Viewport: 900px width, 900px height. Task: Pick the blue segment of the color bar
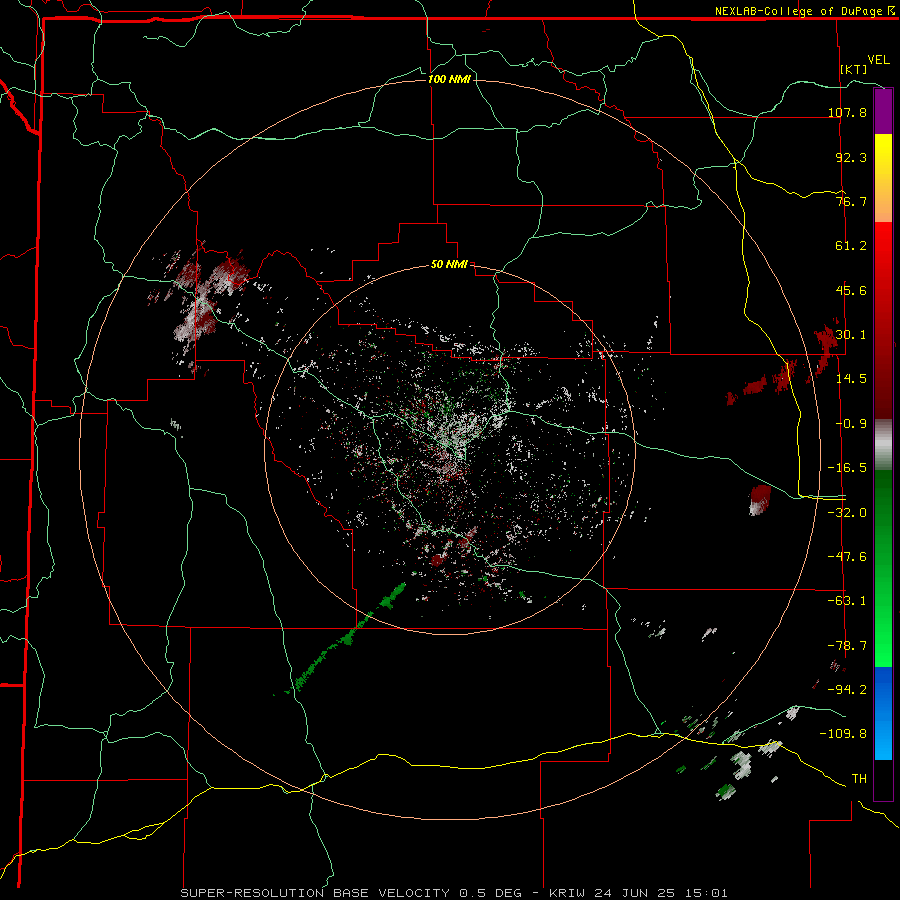click(x=883, y=713)
